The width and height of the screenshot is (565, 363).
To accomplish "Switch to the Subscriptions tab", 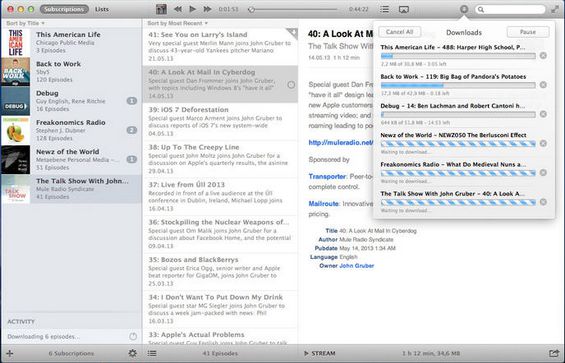I will coord(64,9).
